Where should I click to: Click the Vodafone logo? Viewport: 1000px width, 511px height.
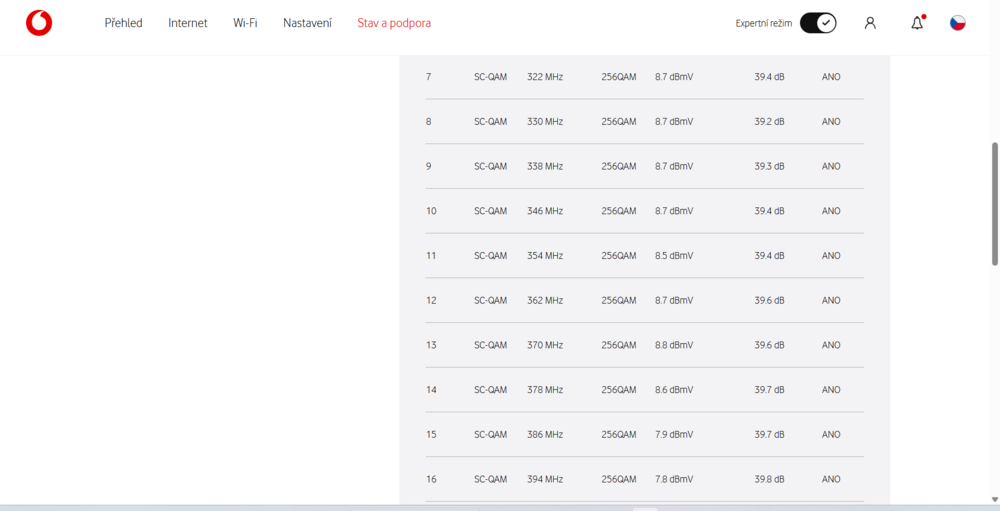pos(39,23)
